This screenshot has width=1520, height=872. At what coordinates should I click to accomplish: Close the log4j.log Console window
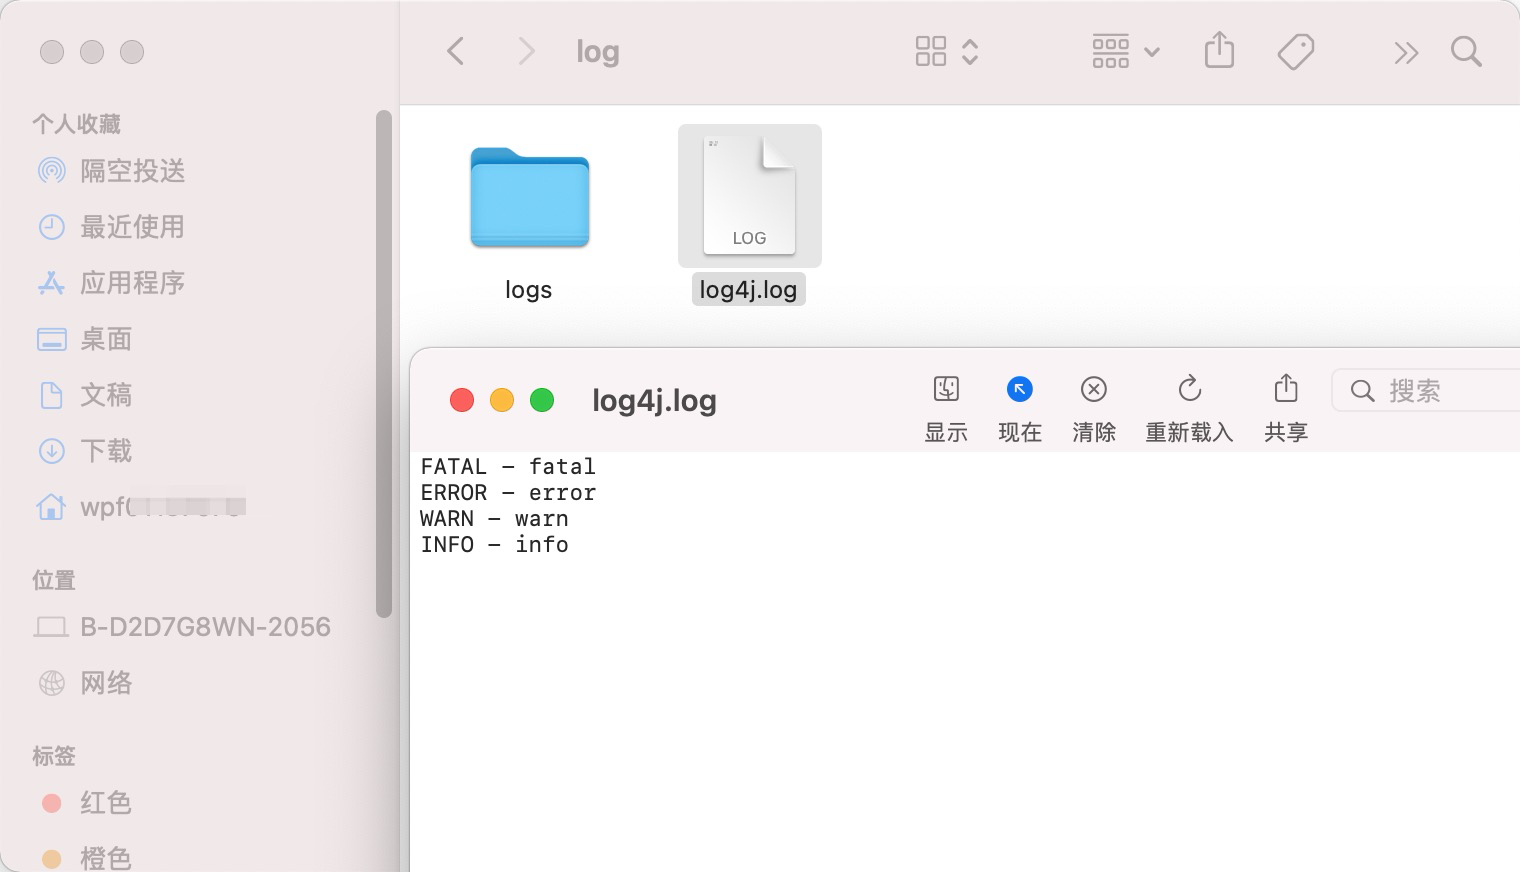(462, 401)
